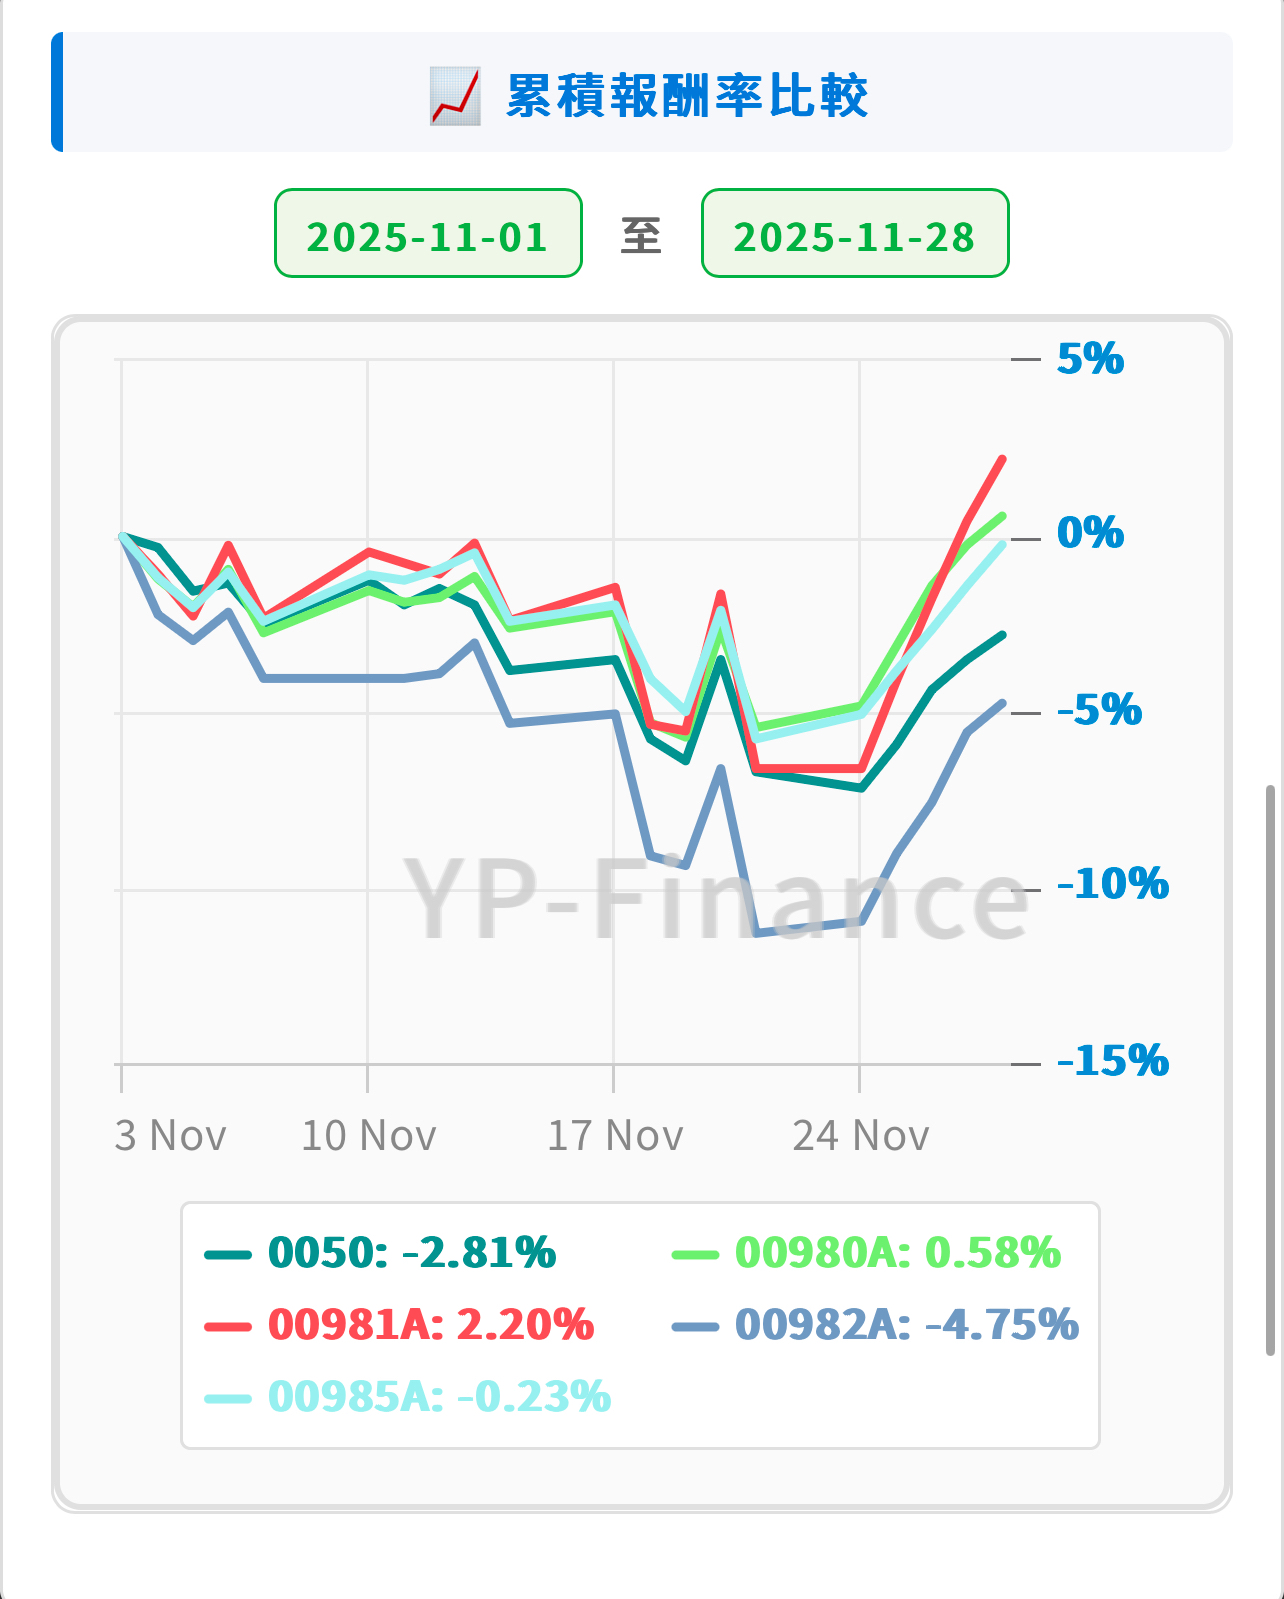This screenshot has width=1284, height=1599.
Task: Toggle the 00981A: 2.20% legend entry
Action: 430,1325
